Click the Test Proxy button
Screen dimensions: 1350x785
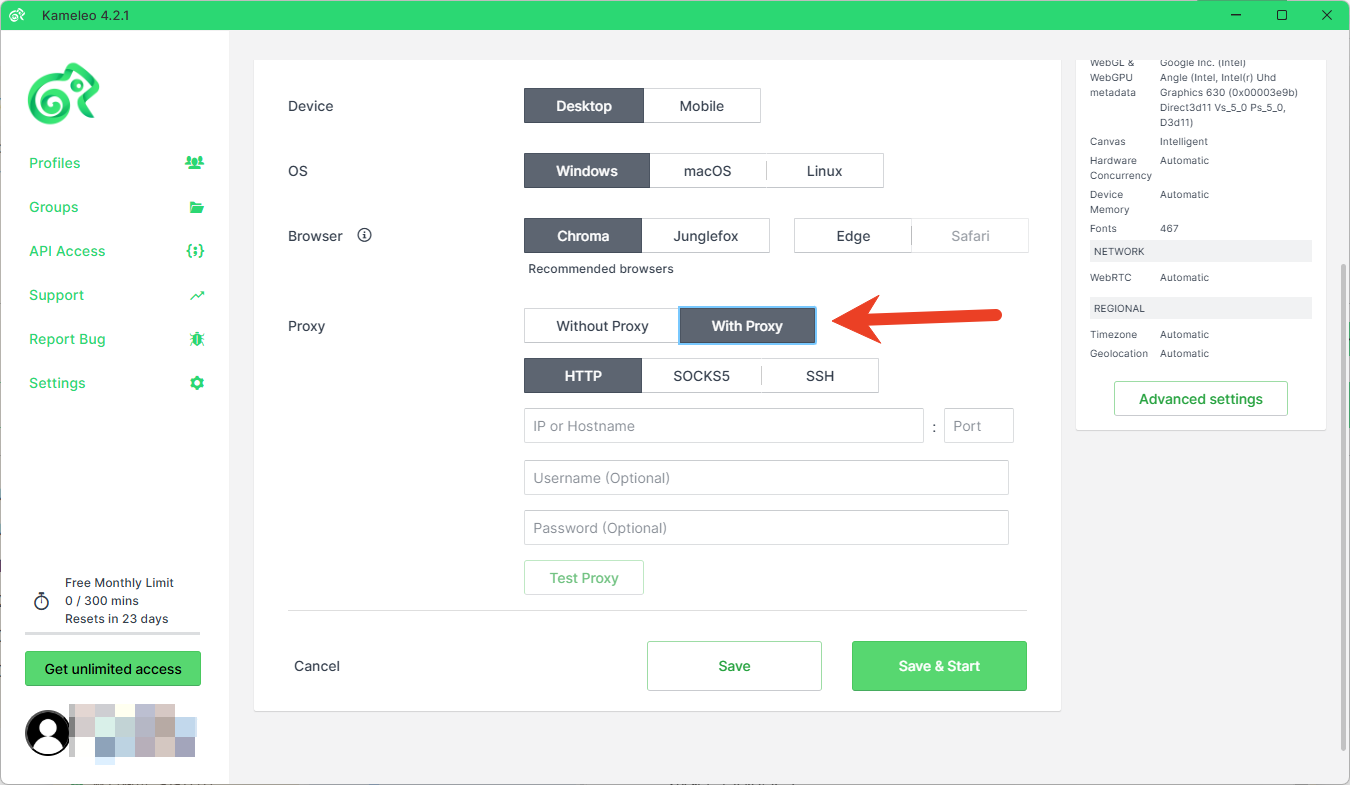click(584, 578)
